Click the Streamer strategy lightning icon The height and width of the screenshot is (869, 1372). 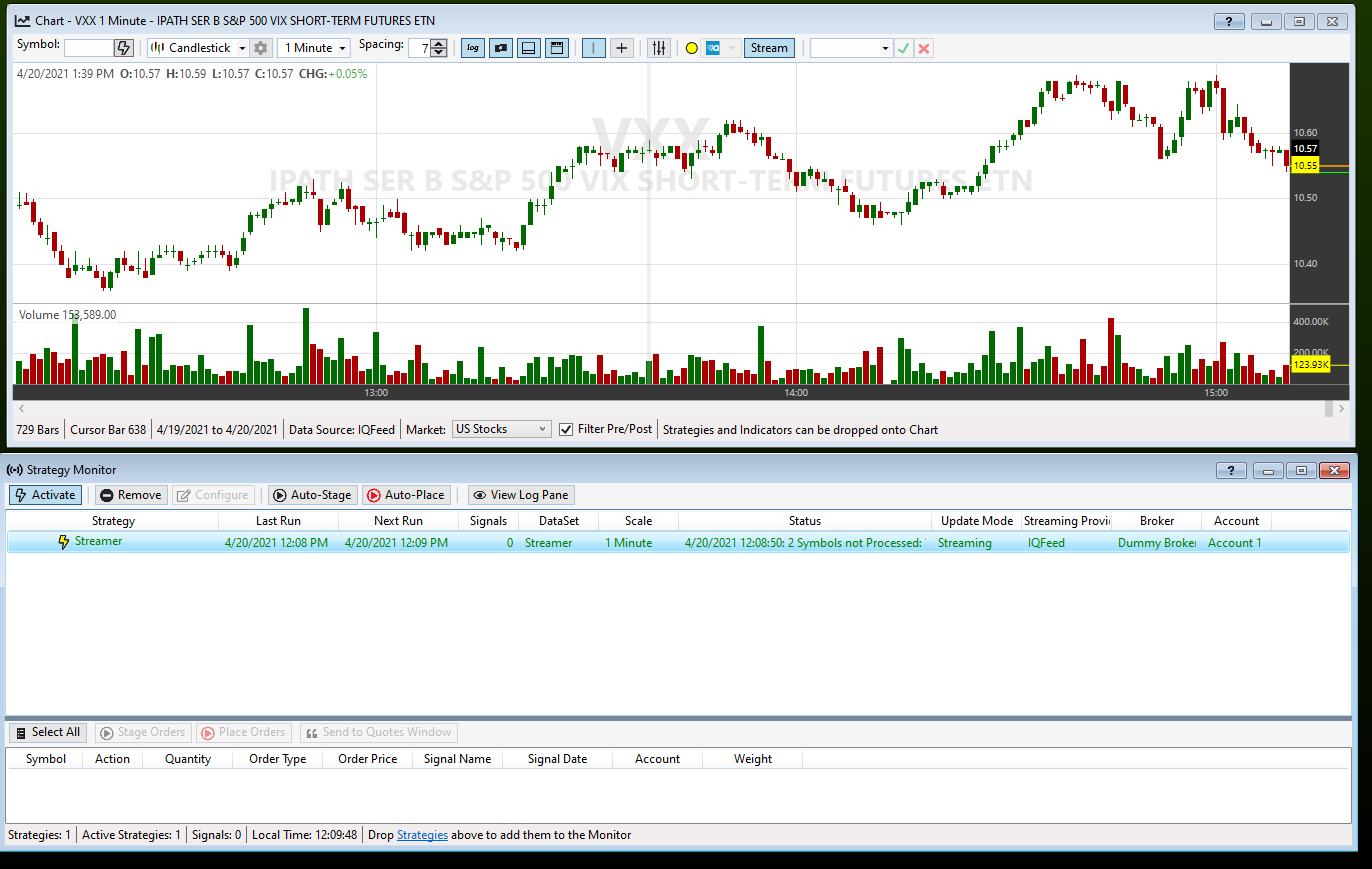pyautogui.click(x=64, y=542)
